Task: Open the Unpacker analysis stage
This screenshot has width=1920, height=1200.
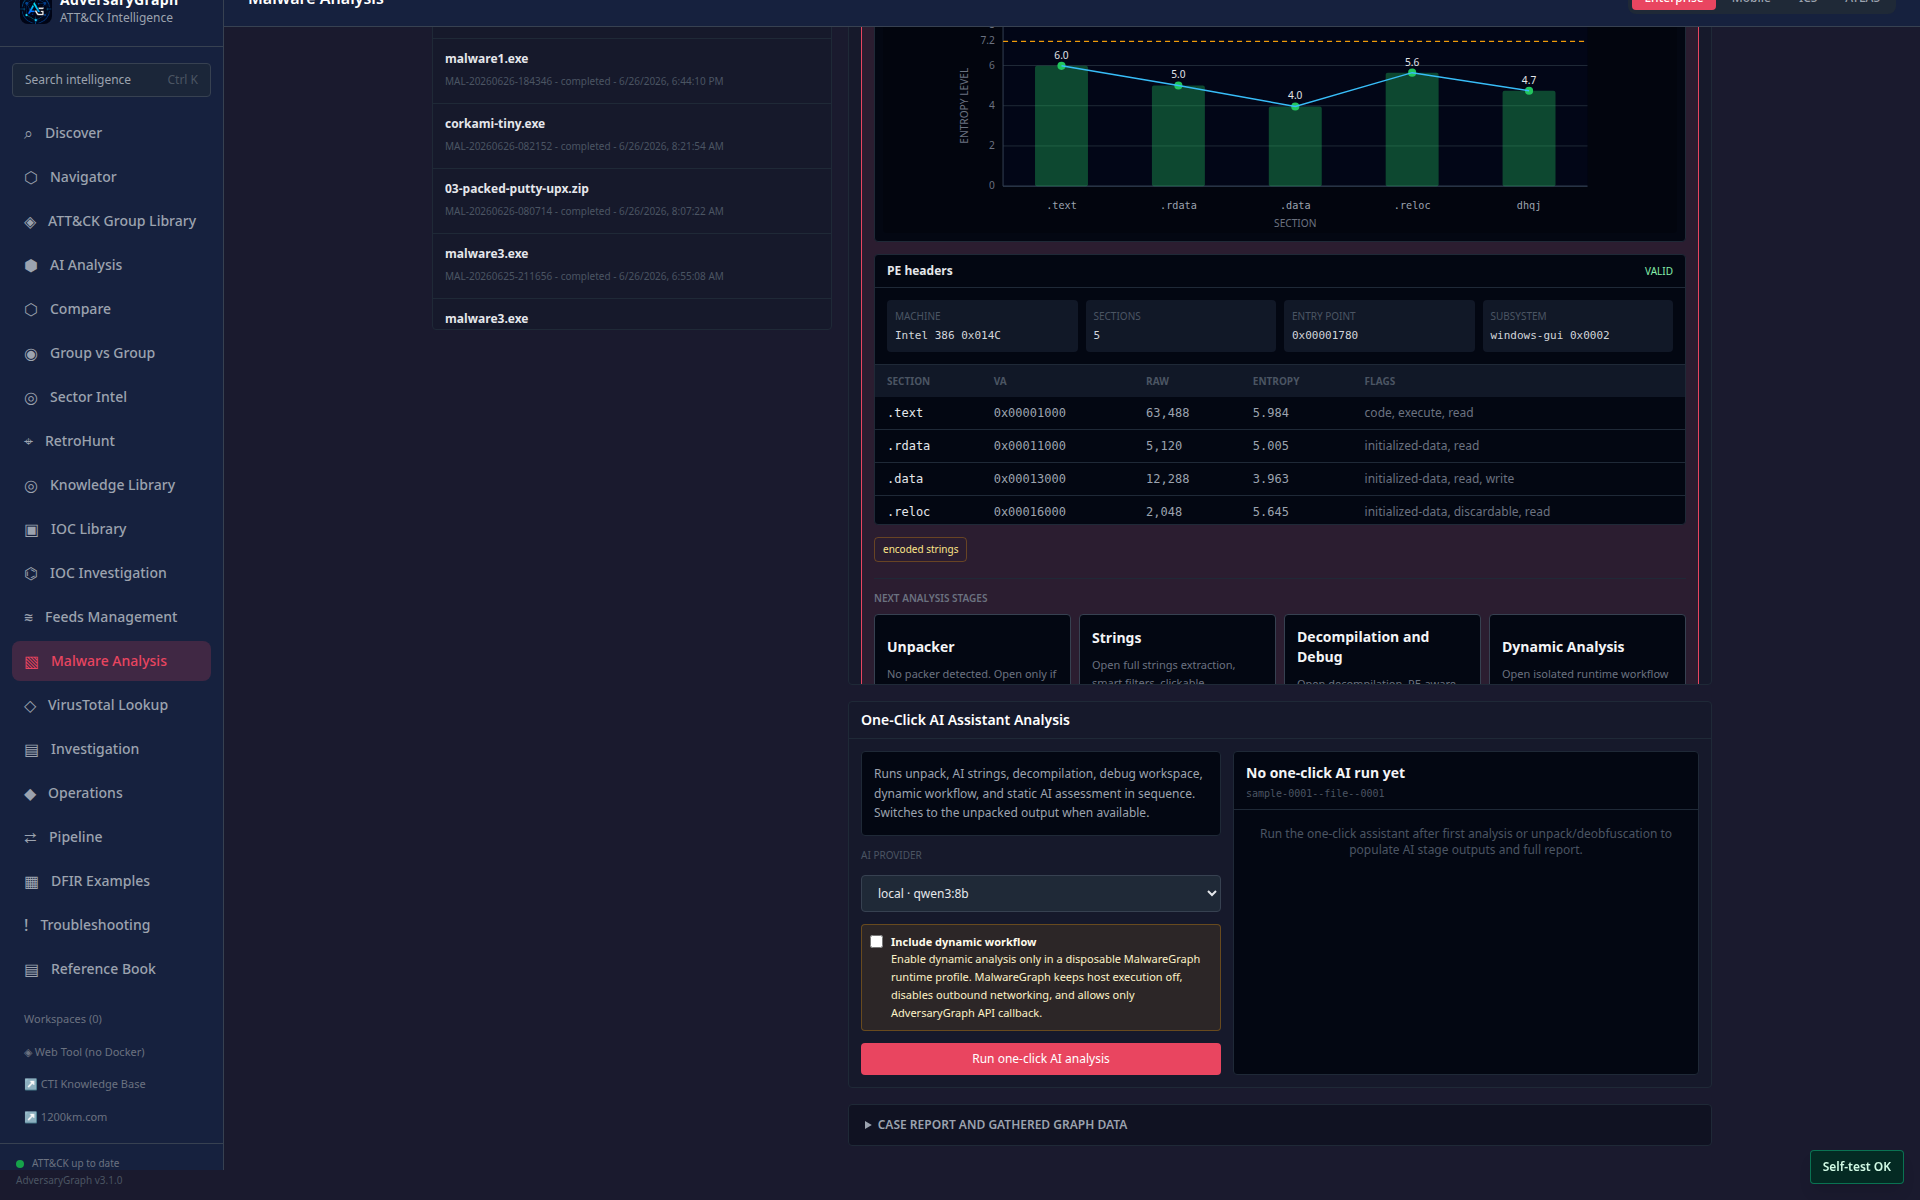Action: coord(972,650)
